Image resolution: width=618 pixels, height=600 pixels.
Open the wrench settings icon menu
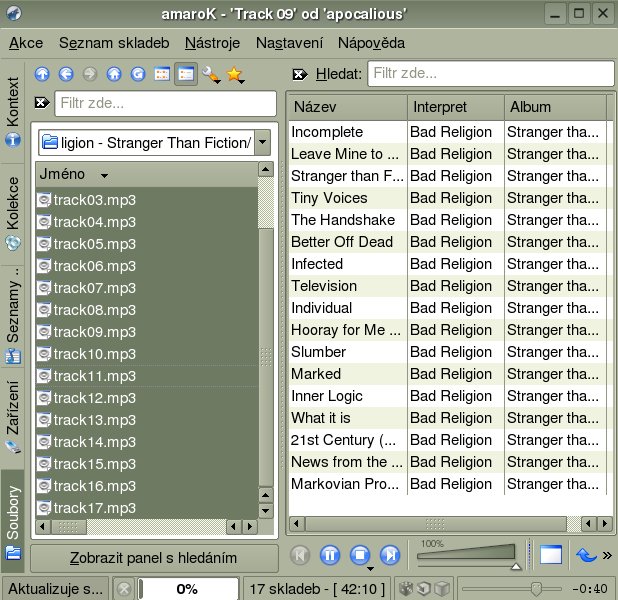[211, 74]
